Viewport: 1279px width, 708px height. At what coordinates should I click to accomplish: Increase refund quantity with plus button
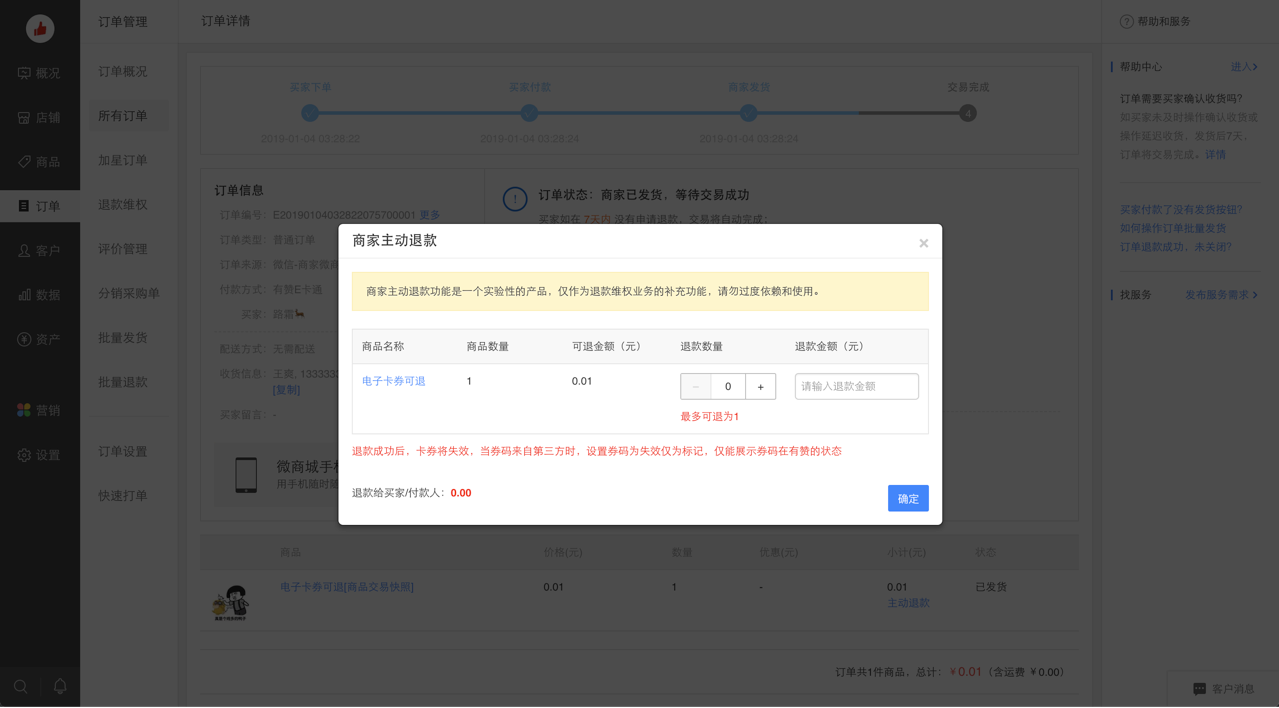760,387
